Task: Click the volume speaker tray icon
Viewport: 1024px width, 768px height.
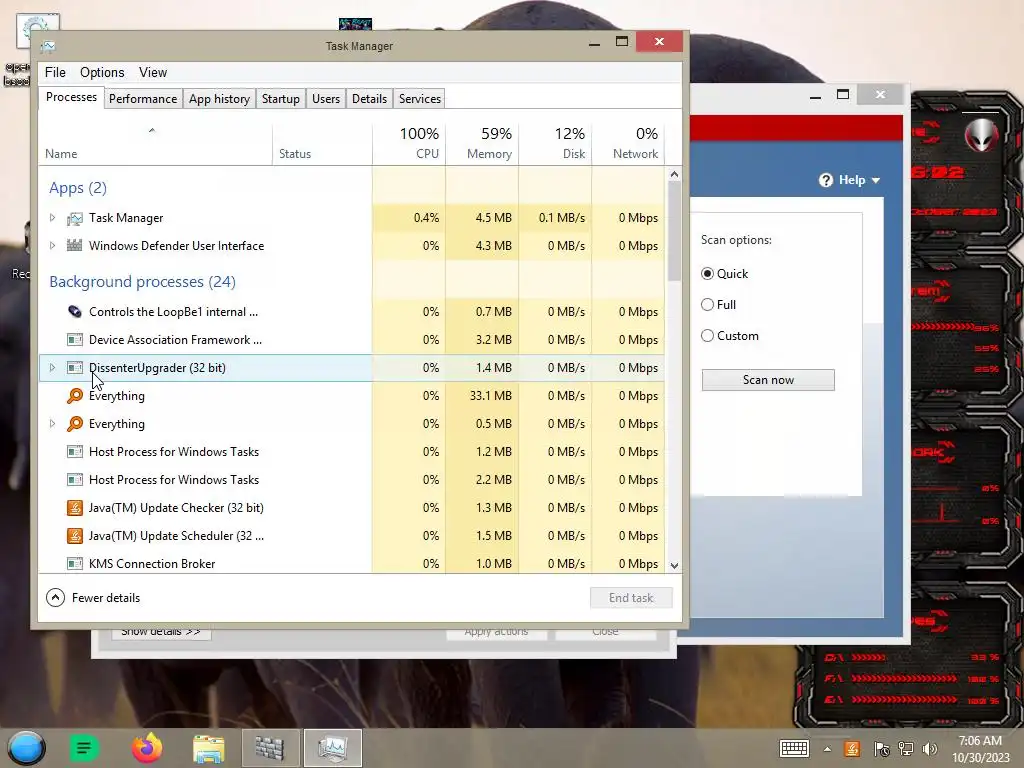Action: click(x=930, y=749)
